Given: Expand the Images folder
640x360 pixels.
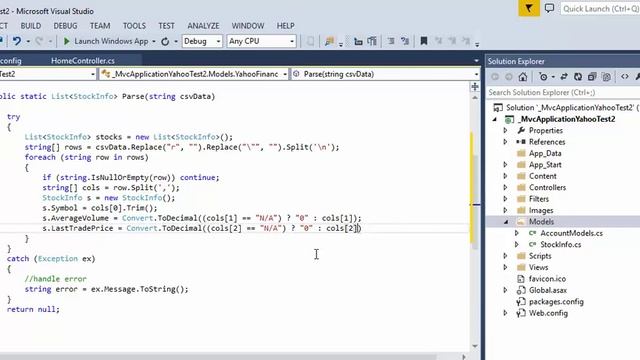Looking at the screenshot, I should 505,211.
